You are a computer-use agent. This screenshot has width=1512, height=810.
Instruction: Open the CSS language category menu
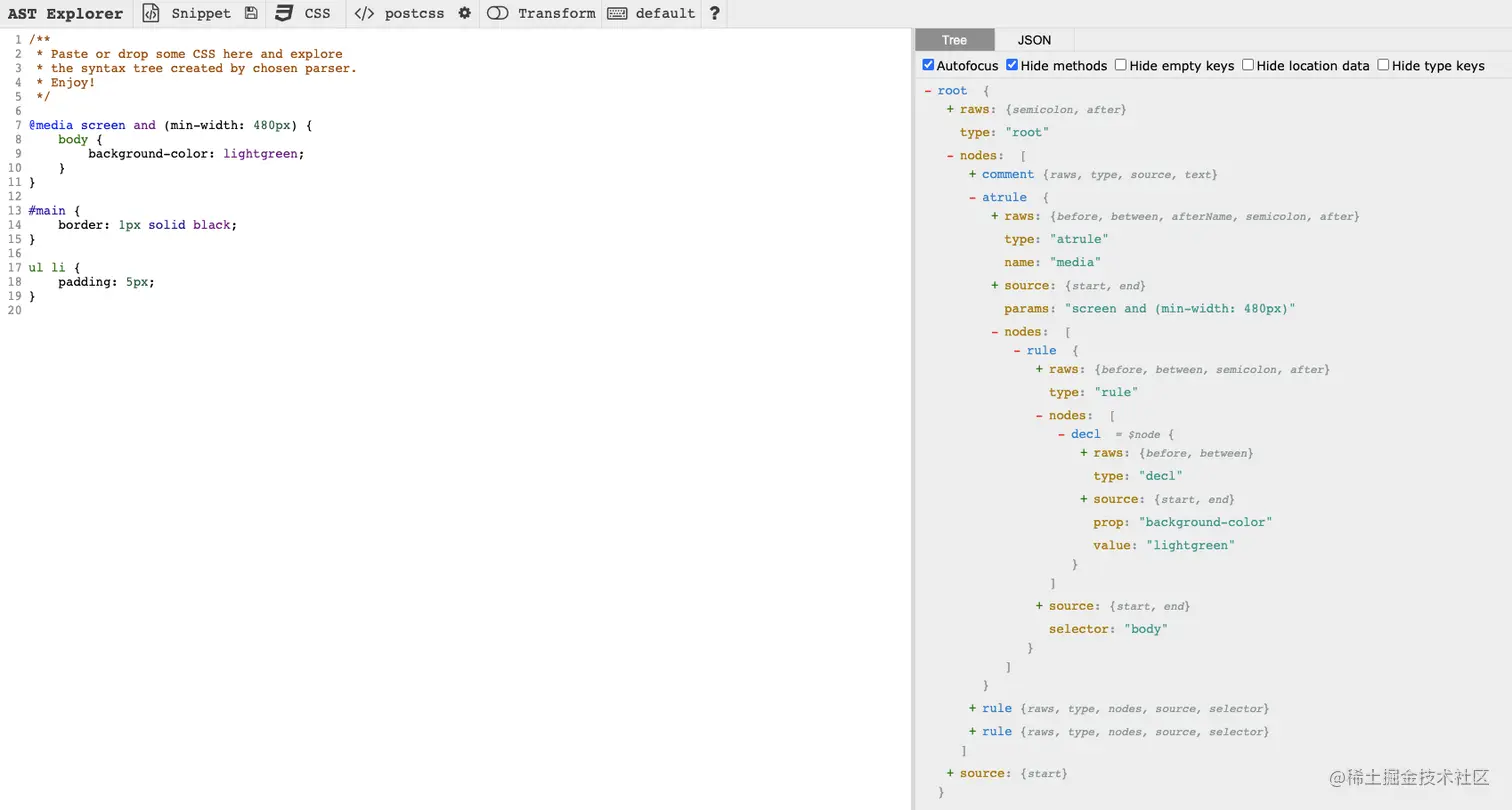(303, 13)
